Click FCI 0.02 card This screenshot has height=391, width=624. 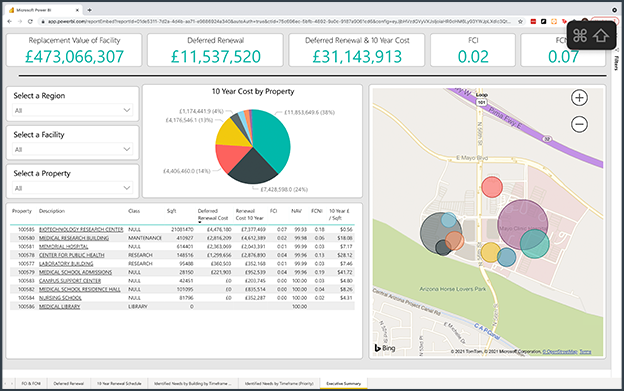click(473, 50)
